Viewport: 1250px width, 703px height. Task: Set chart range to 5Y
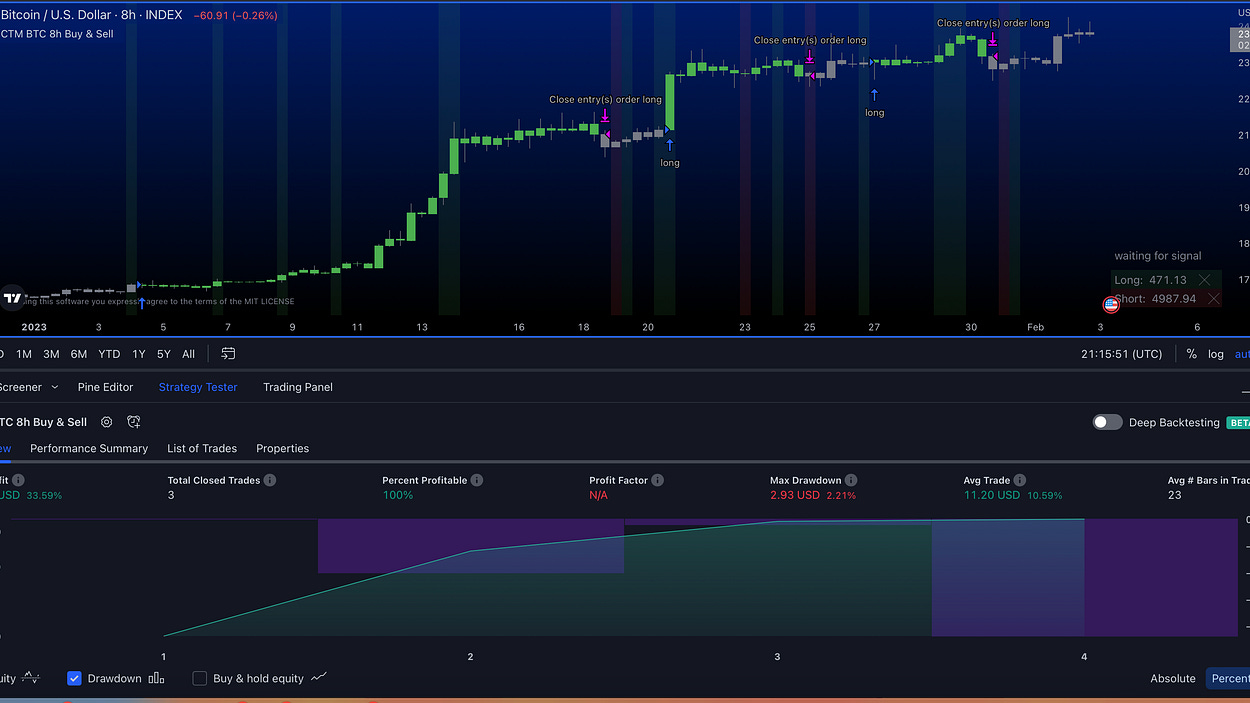[163, 354]
